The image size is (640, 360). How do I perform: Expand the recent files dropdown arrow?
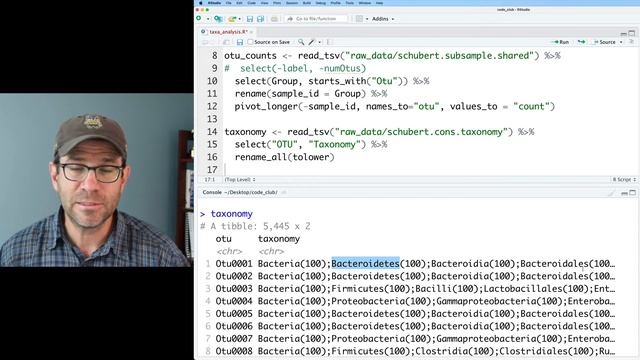(240, 19)
